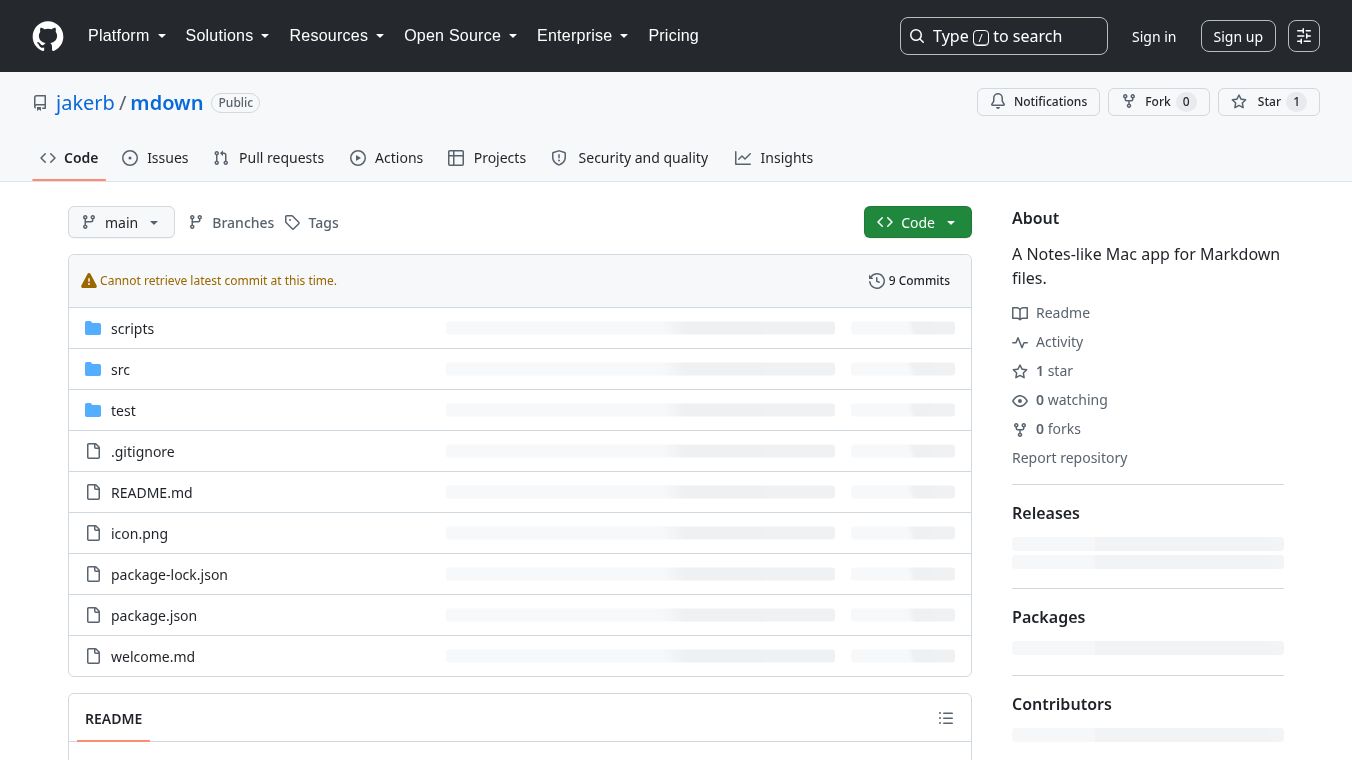Click the package-lock.json file icon
Screen dimensions: 1352x760
click(x=93, y=574)
